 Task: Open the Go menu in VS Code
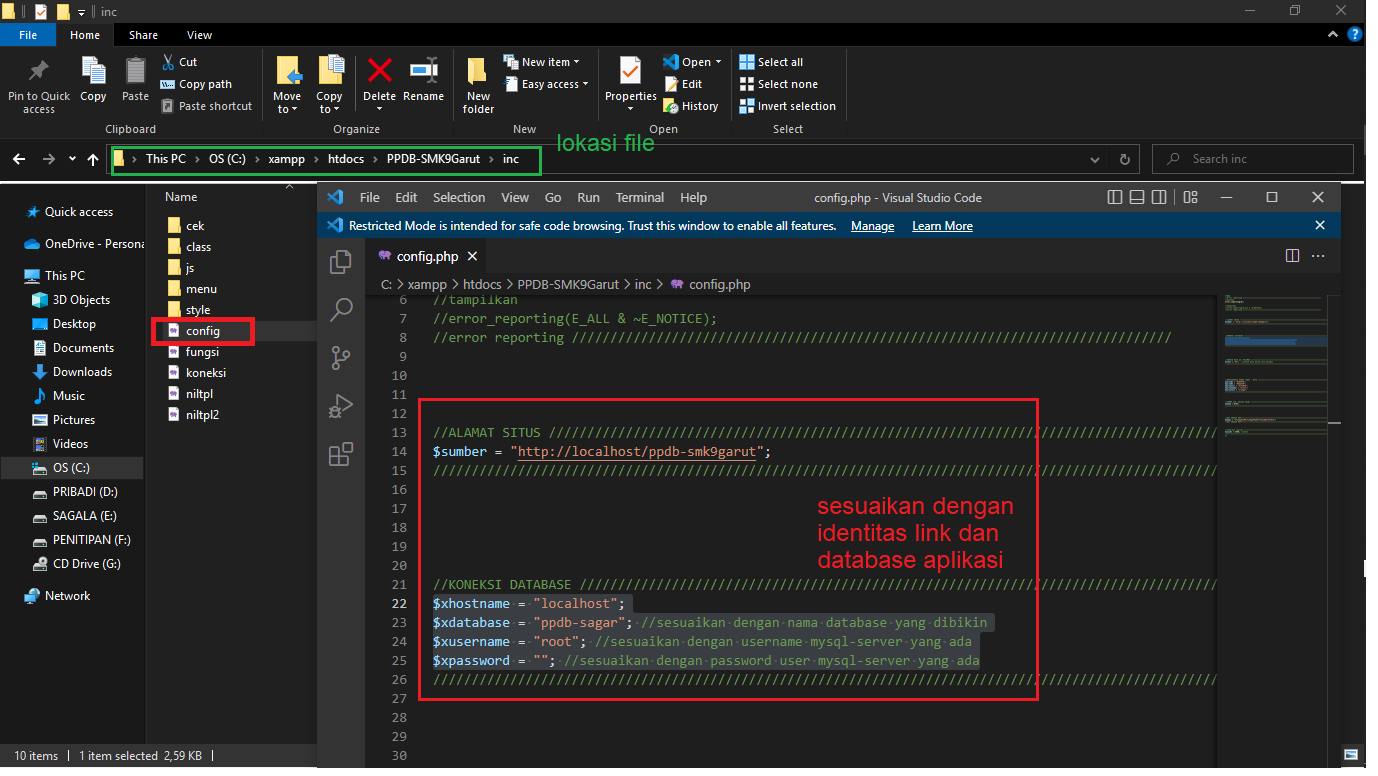pos(553,197)
